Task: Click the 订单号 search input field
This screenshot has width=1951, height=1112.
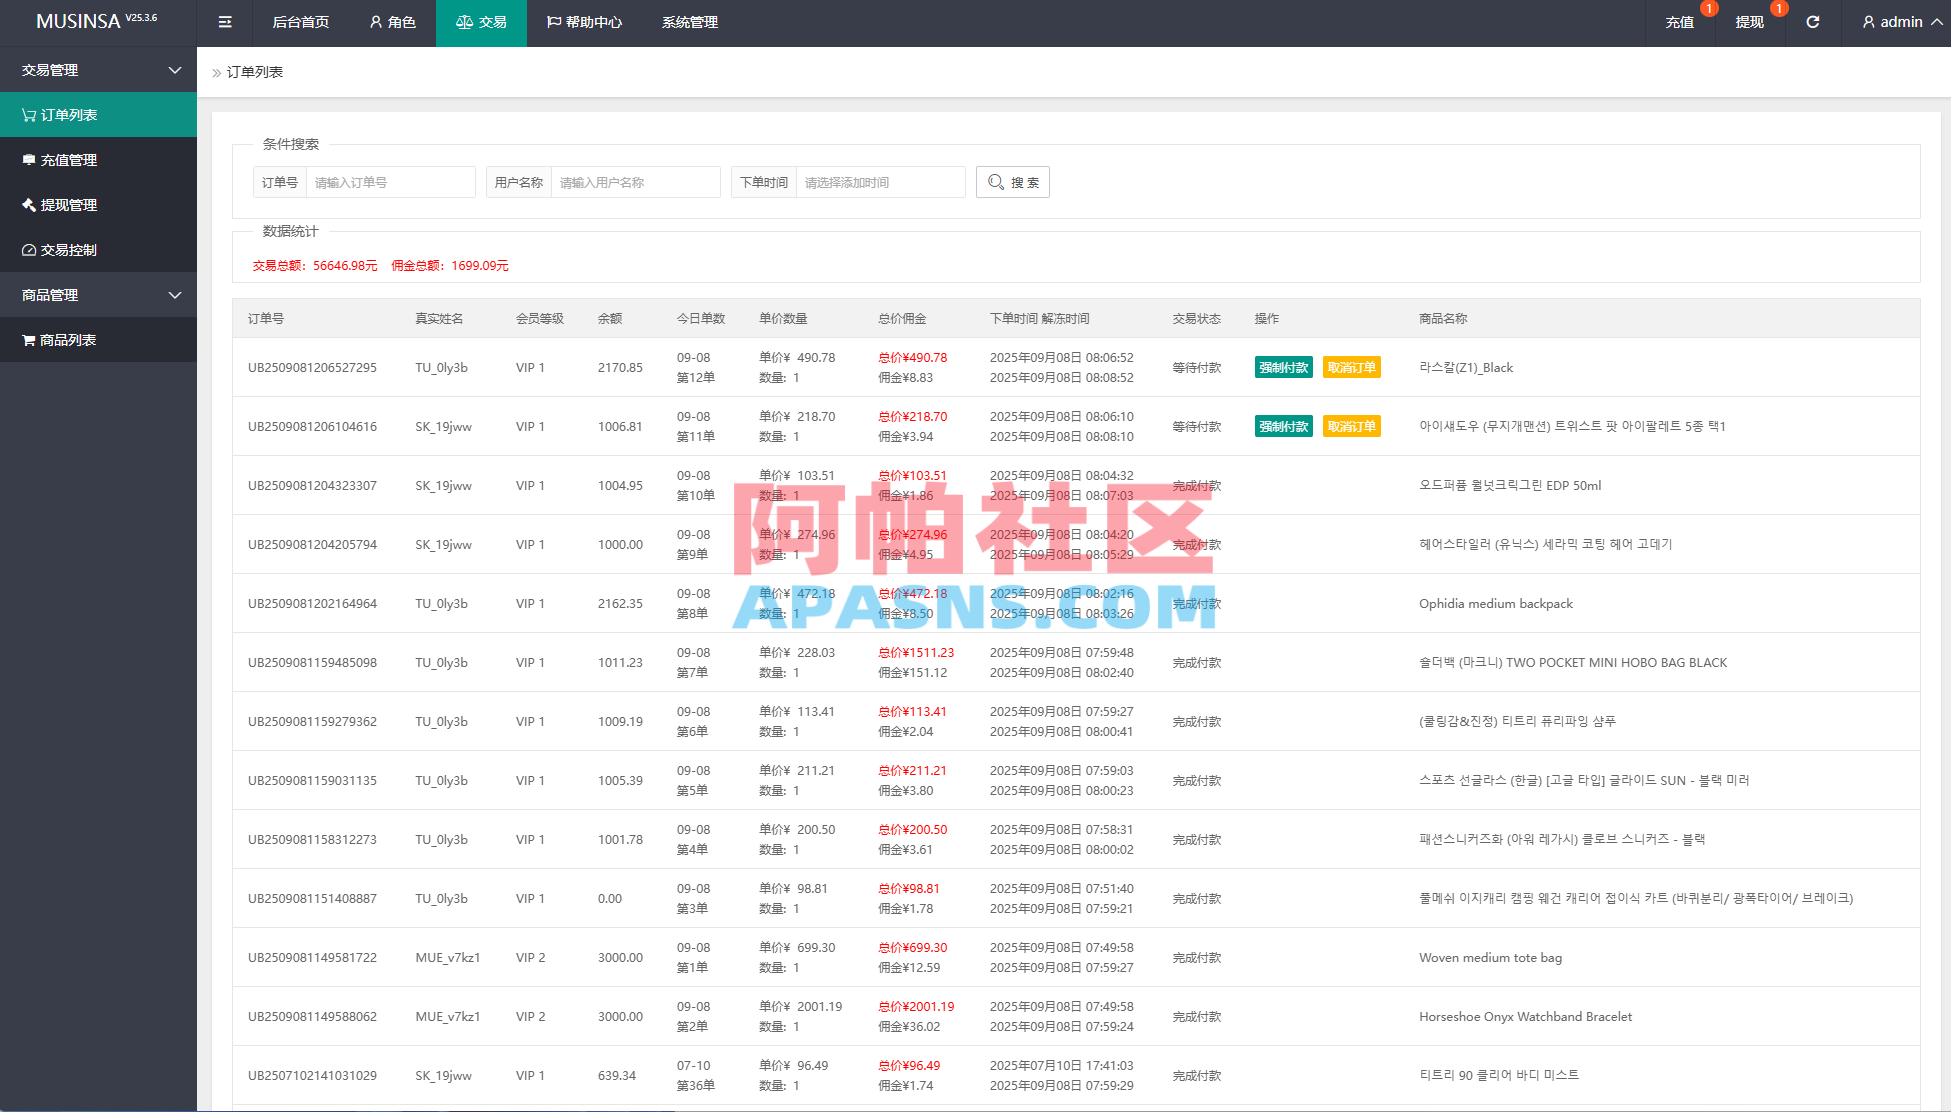Action: pos(390,182)
